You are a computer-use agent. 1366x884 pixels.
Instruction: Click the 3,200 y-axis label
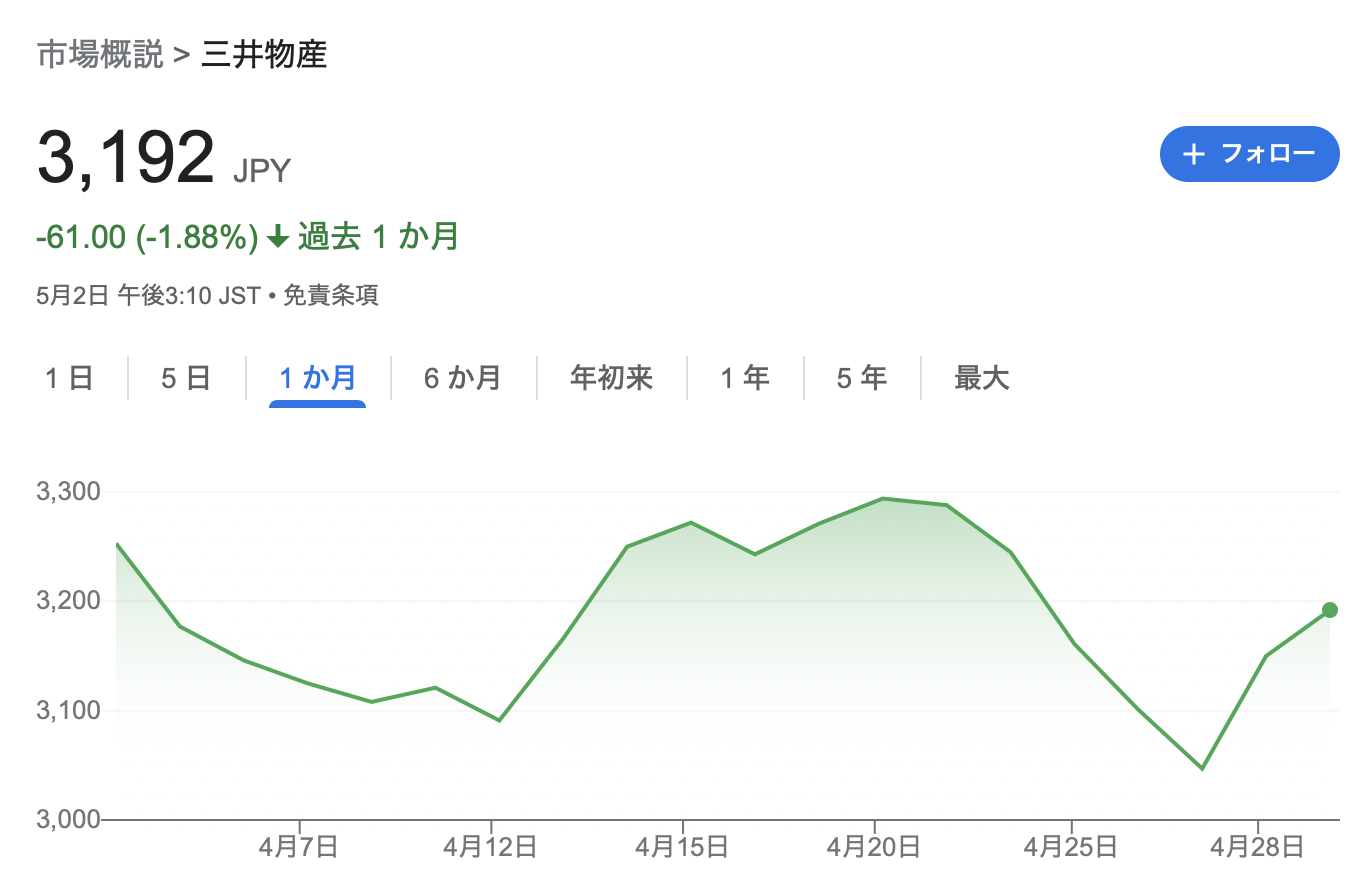(68, 601)
